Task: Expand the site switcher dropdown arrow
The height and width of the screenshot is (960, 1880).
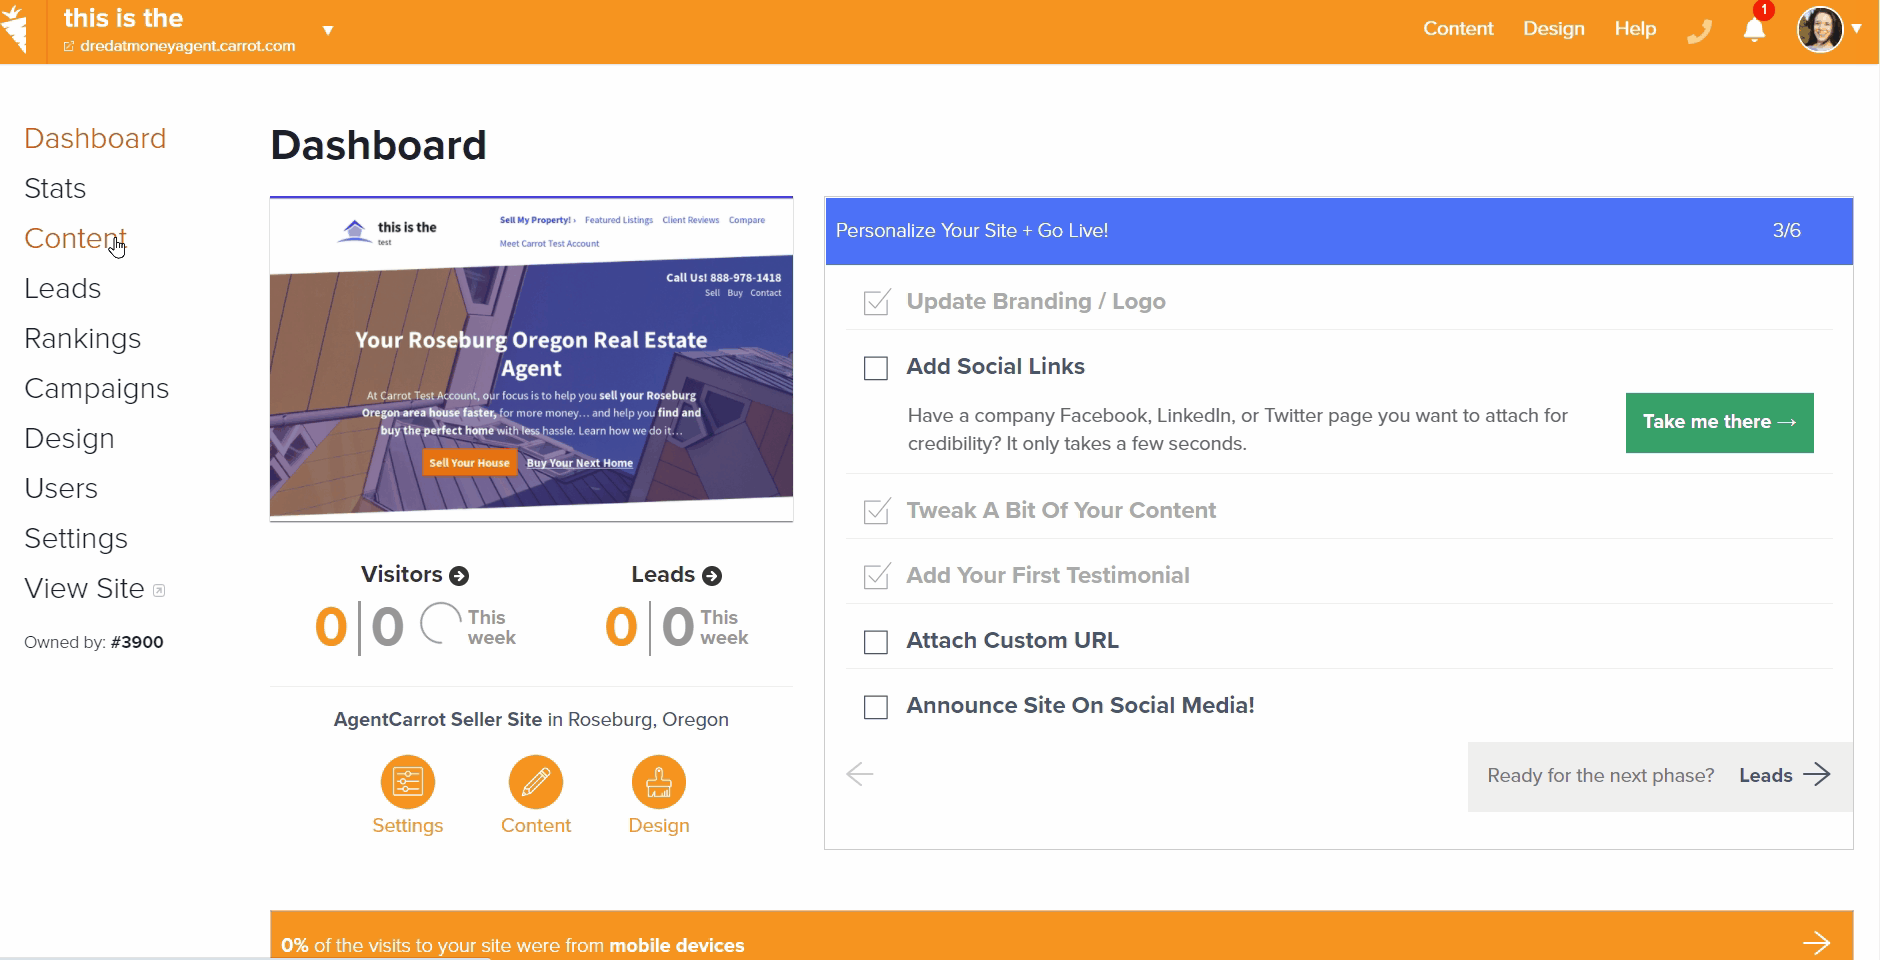Action: 327,31
